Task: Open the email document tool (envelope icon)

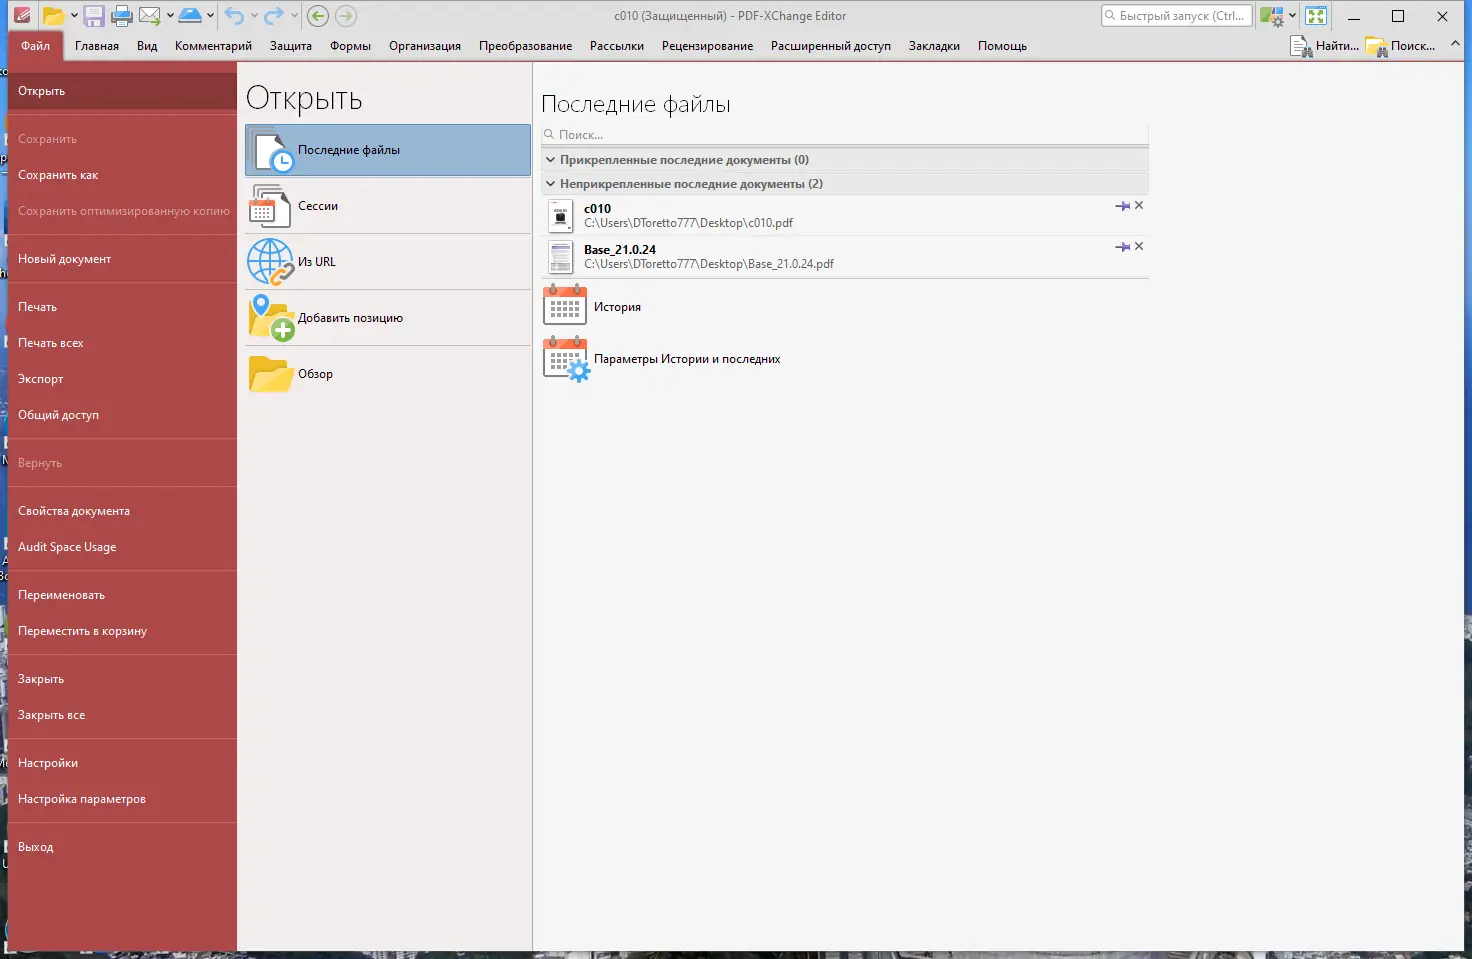Action: pyautogui.click(x=150, y=15)
